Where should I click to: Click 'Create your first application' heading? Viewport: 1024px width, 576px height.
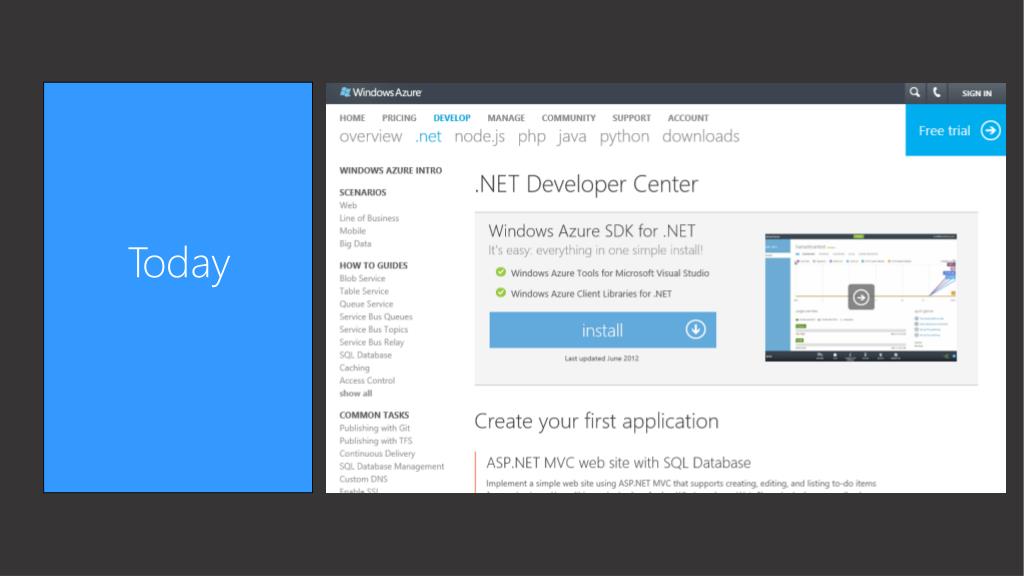pos(596,421)
